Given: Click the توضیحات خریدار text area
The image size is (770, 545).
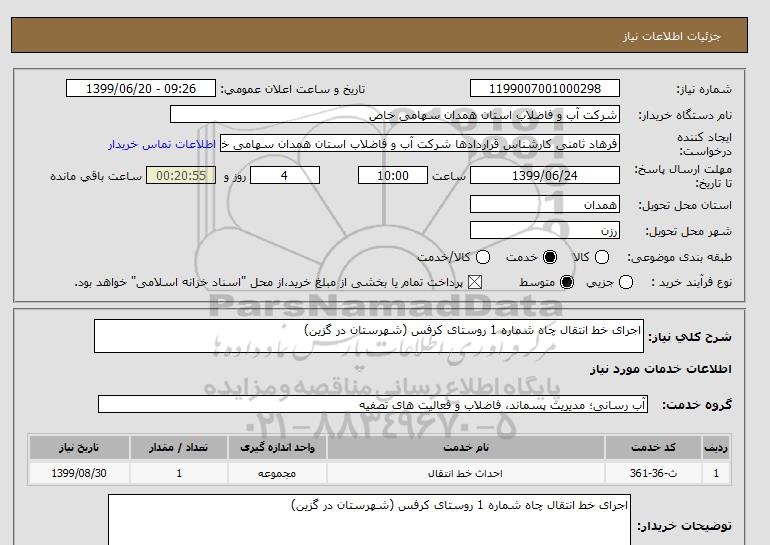Looking at the screenshot, I should coord(369,520).
